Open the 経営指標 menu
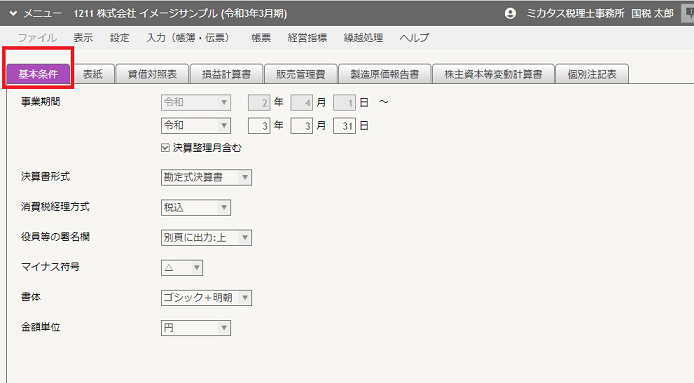The width and height of the screenshot is (694, 383). click(307, 38)
